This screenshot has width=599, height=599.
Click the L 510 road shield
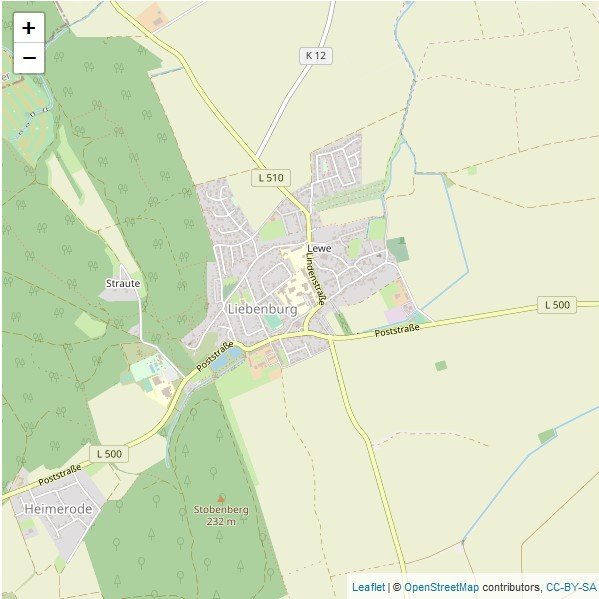coord(271,178)
